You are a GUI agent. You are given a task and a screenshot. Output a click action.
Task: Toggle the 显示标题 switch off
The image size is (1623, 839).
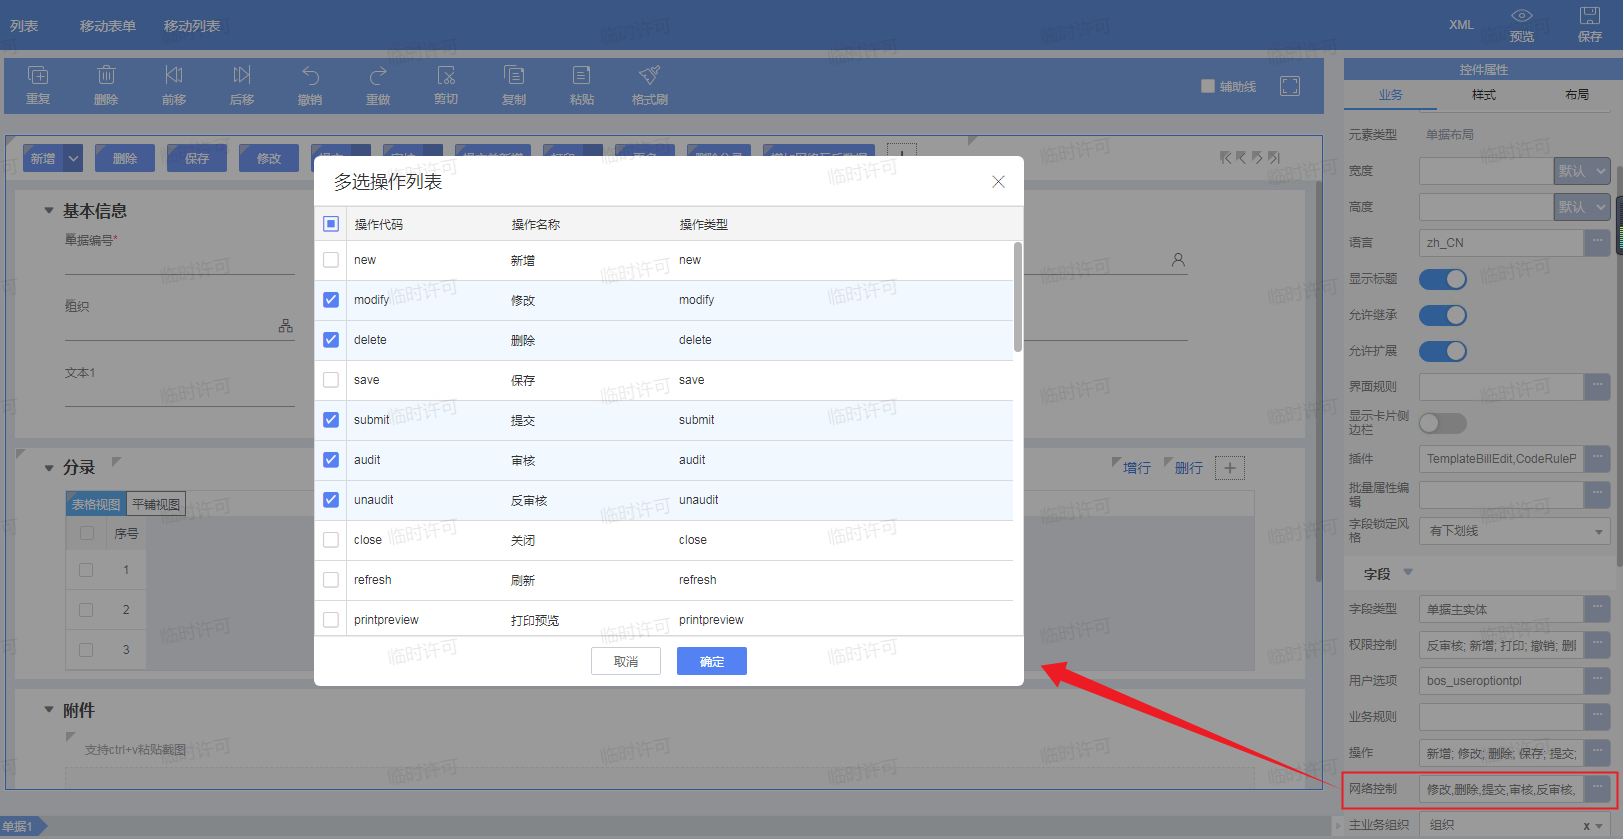click(1442, 279)
